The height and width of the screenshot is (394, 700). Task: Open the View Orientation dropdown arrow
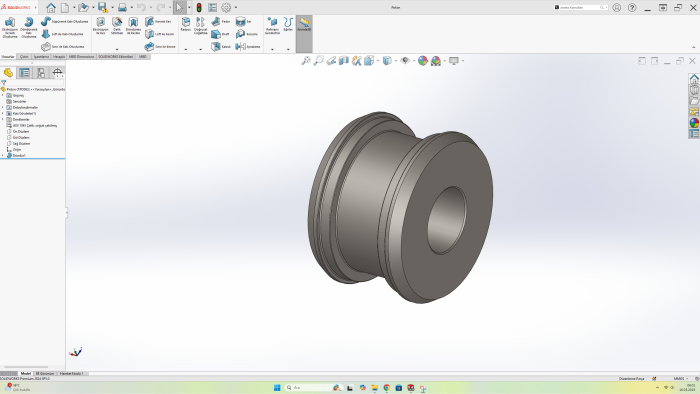tap(378, 61)
